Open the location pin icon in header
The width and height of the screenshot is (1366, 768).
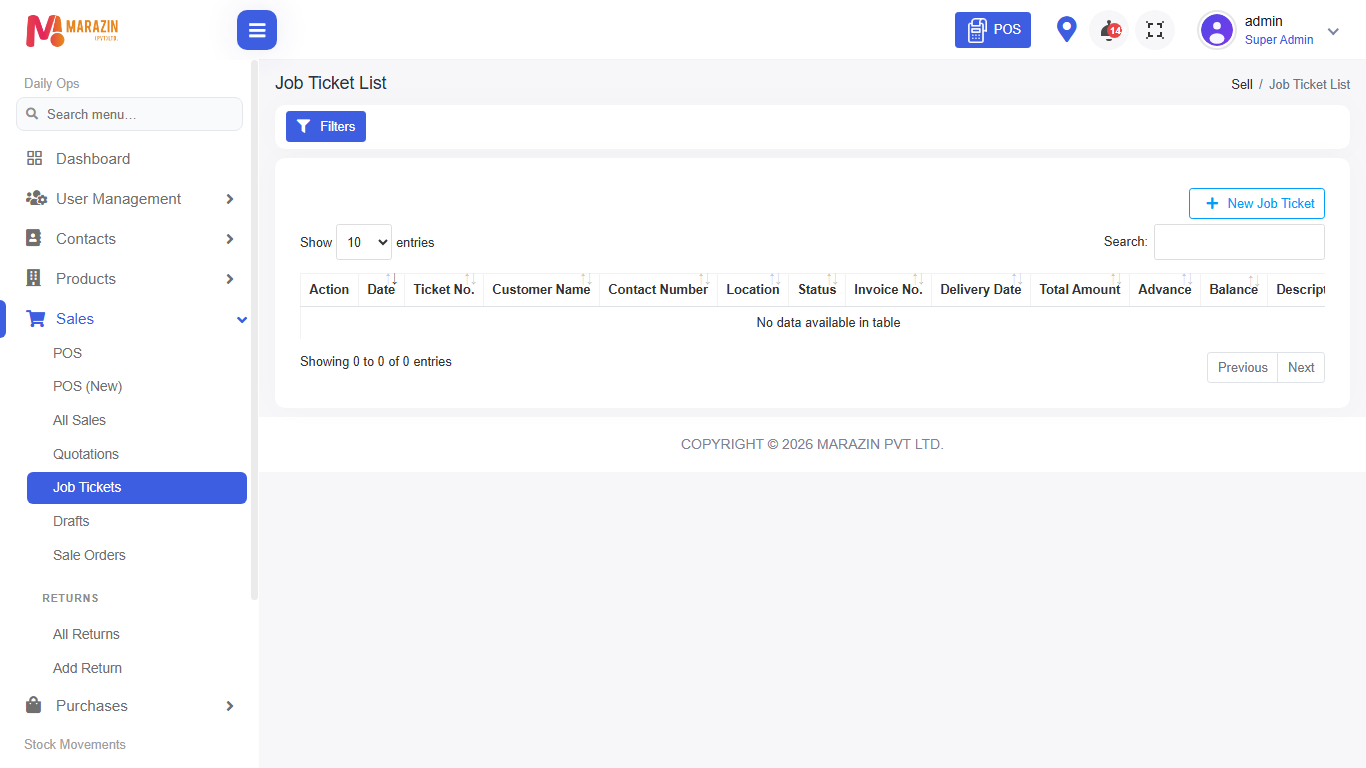(1067, 30)
